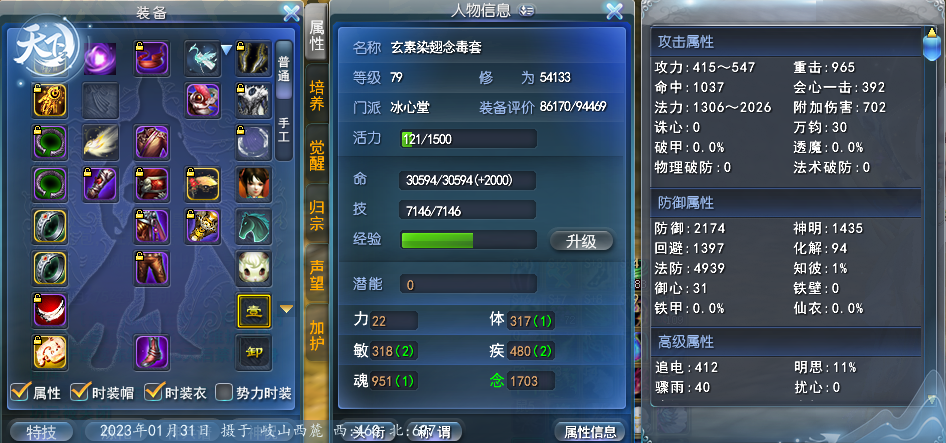
Task: Click the 升级 button
Action: [x=581, y=241]
